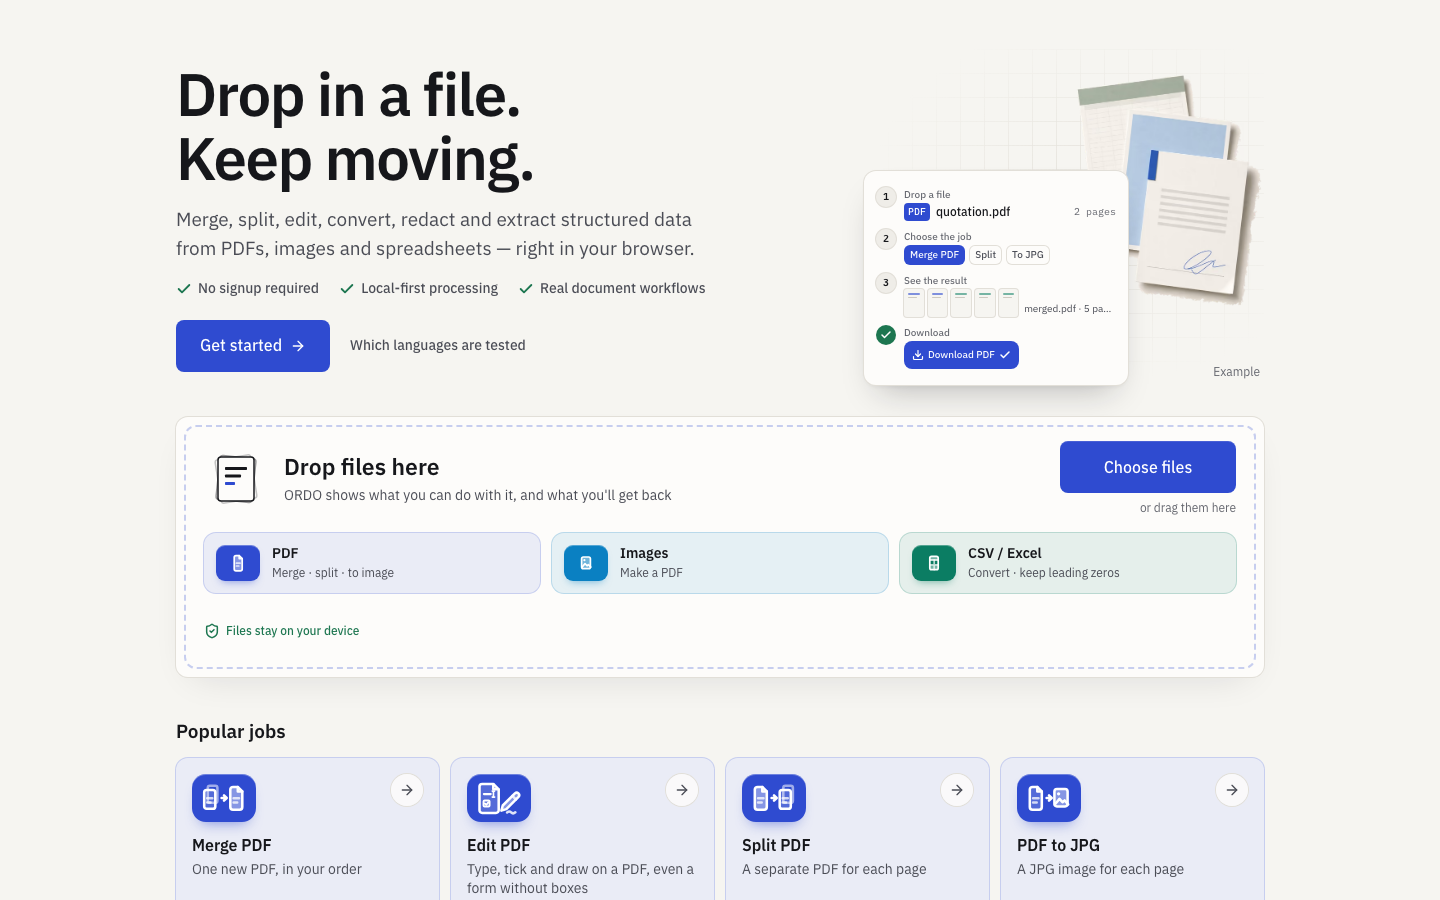Click the Merge PDF card icon
This screenshot has width=1440, height=900.
click(x=224, y=798)
